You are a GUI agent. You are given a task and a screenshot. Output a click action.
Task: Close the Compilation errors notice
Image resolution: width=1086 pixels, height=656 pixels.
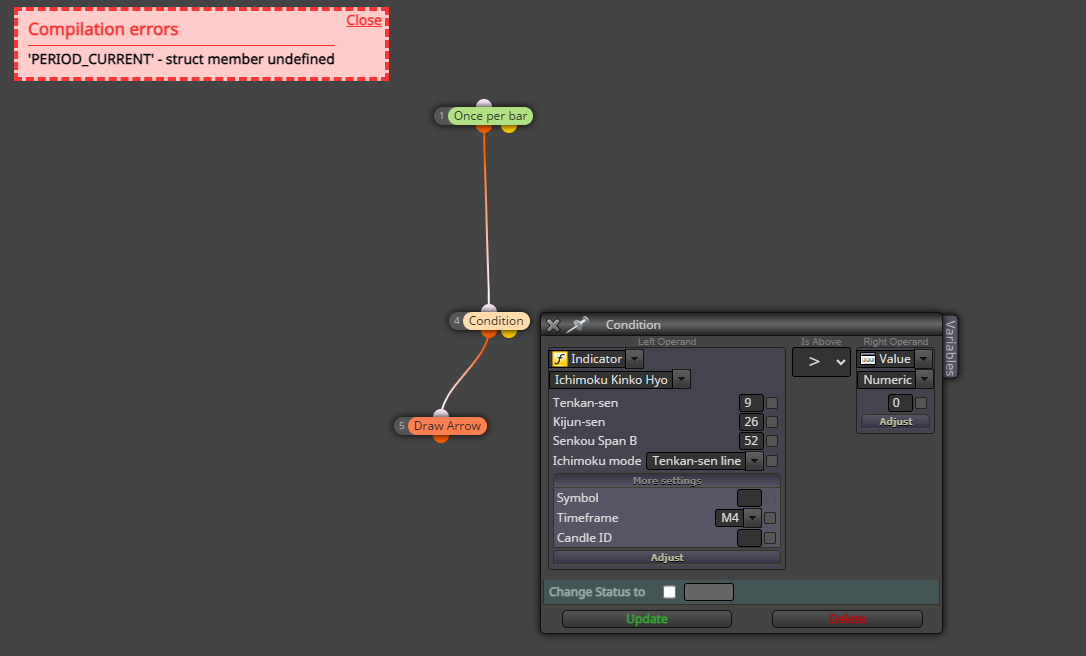[x=364, y=20]
